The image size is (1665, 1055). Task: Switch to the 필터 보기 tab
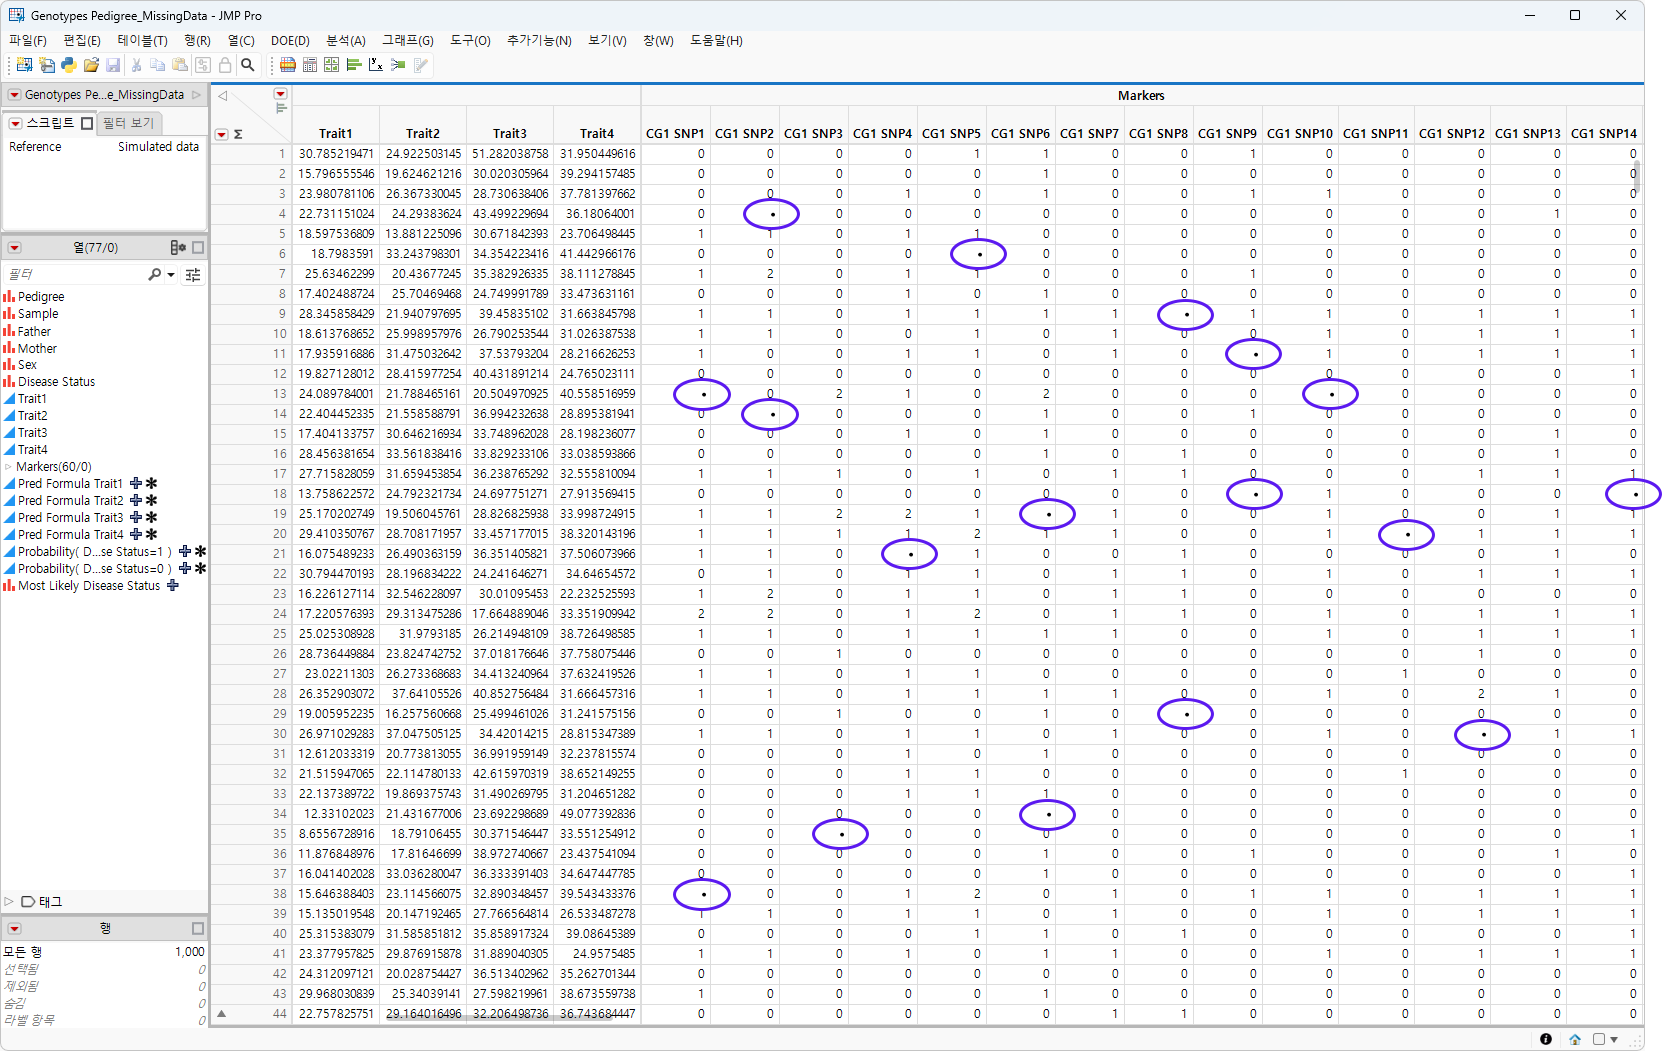pyautogui.click(x=129, y=123)
